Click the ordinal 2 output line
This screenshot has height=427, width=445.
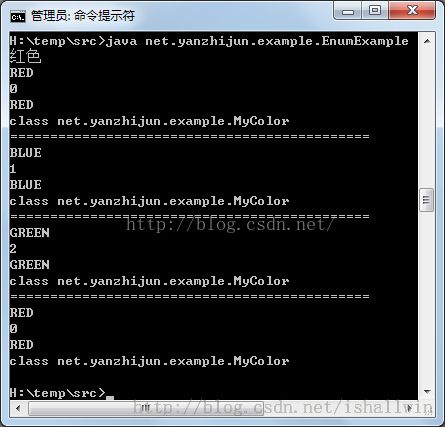coord(13,249)
